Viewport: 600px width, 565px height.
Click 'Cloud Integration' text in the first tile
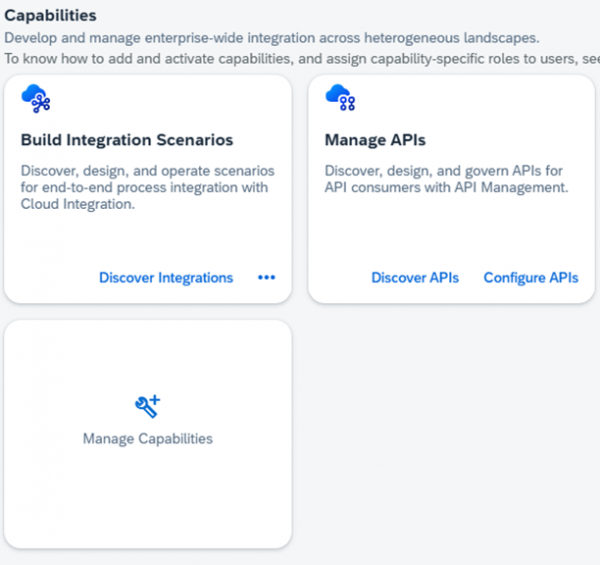(x=77, y=205)
